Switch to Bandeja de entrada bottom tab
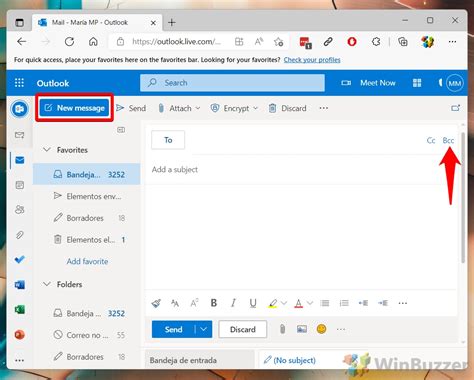Screen dimensions: 474x380 point(199,360)
